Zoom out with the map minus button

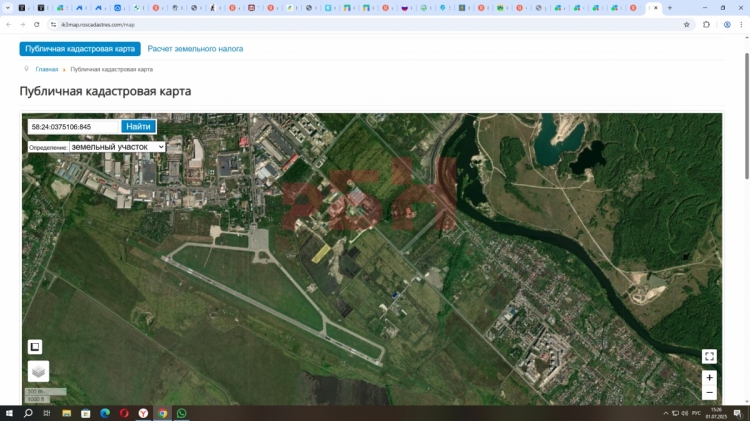pos(709,393)
